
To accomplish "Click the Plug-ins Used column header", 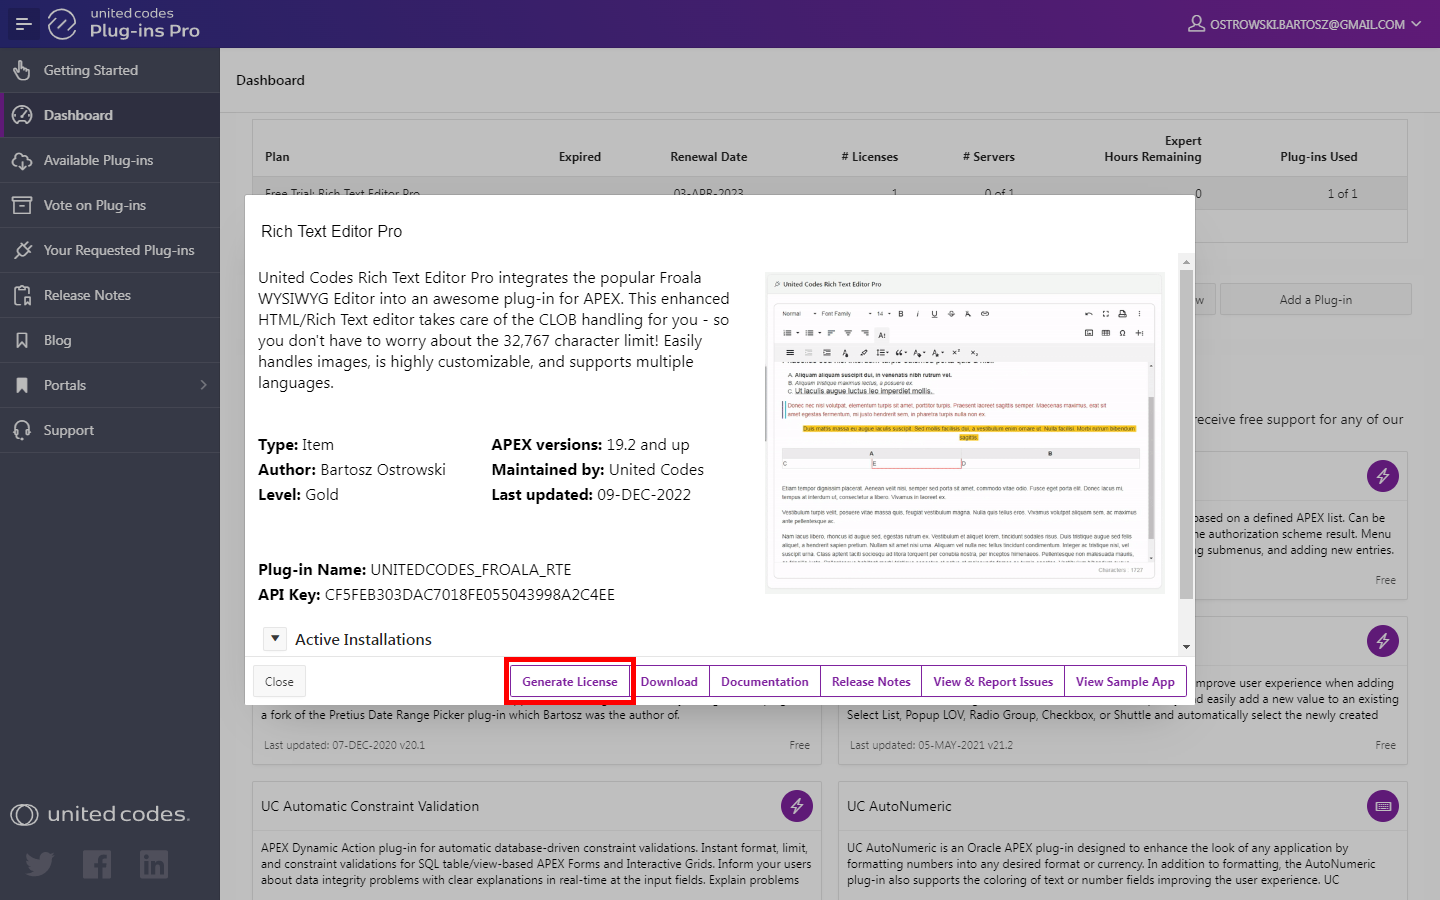I will coord(1319,157).
